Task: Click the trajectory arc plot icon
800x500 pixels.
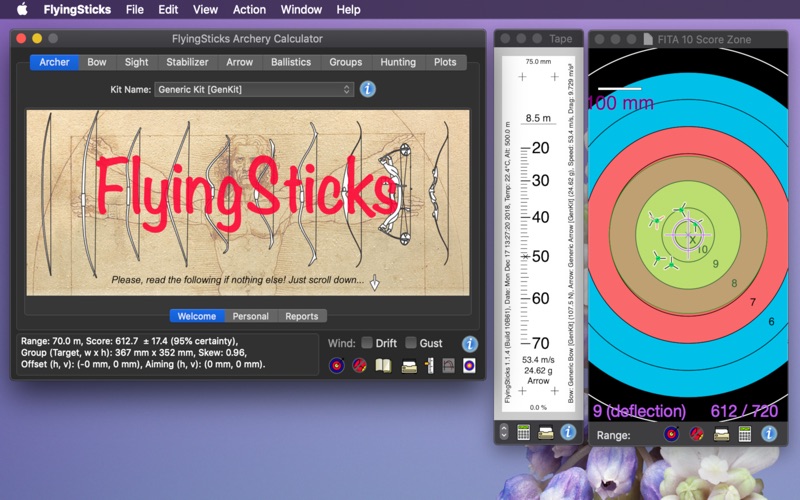Action: point(448,365)
